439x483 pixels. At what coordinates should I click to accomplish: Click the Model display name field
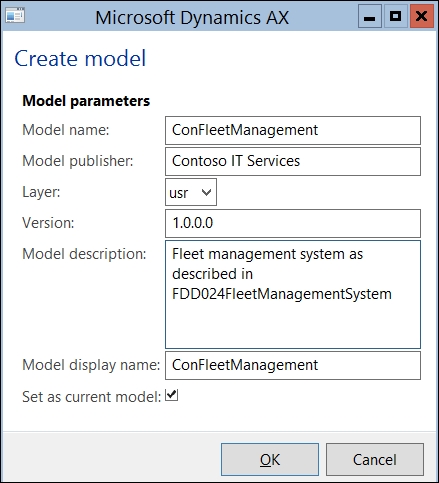coord(293,365)
